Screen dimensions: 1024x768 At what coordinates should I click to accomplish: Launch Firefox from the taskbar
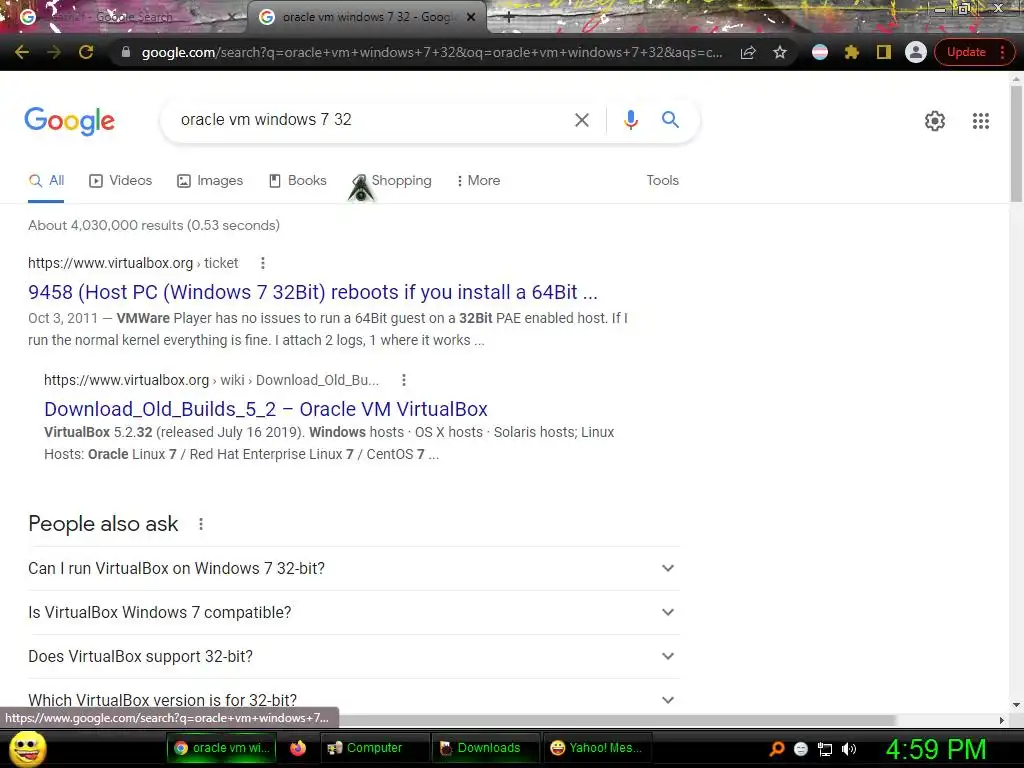(298, 748)
